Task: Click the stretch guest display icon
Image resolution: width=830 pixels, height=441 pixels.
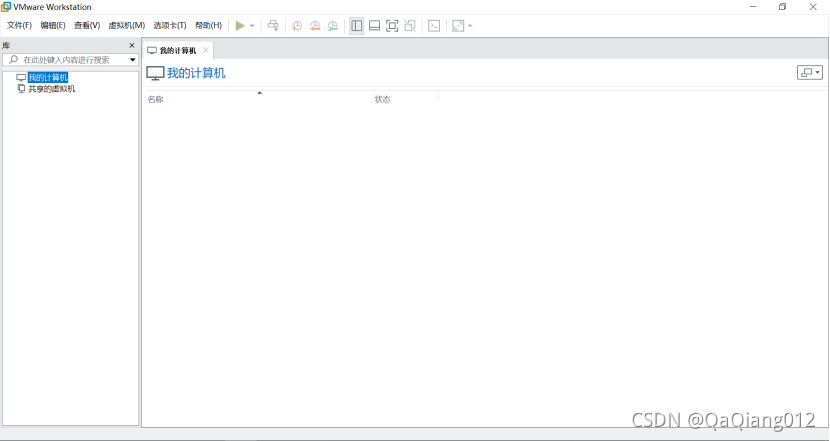Action: click(458, 25)
